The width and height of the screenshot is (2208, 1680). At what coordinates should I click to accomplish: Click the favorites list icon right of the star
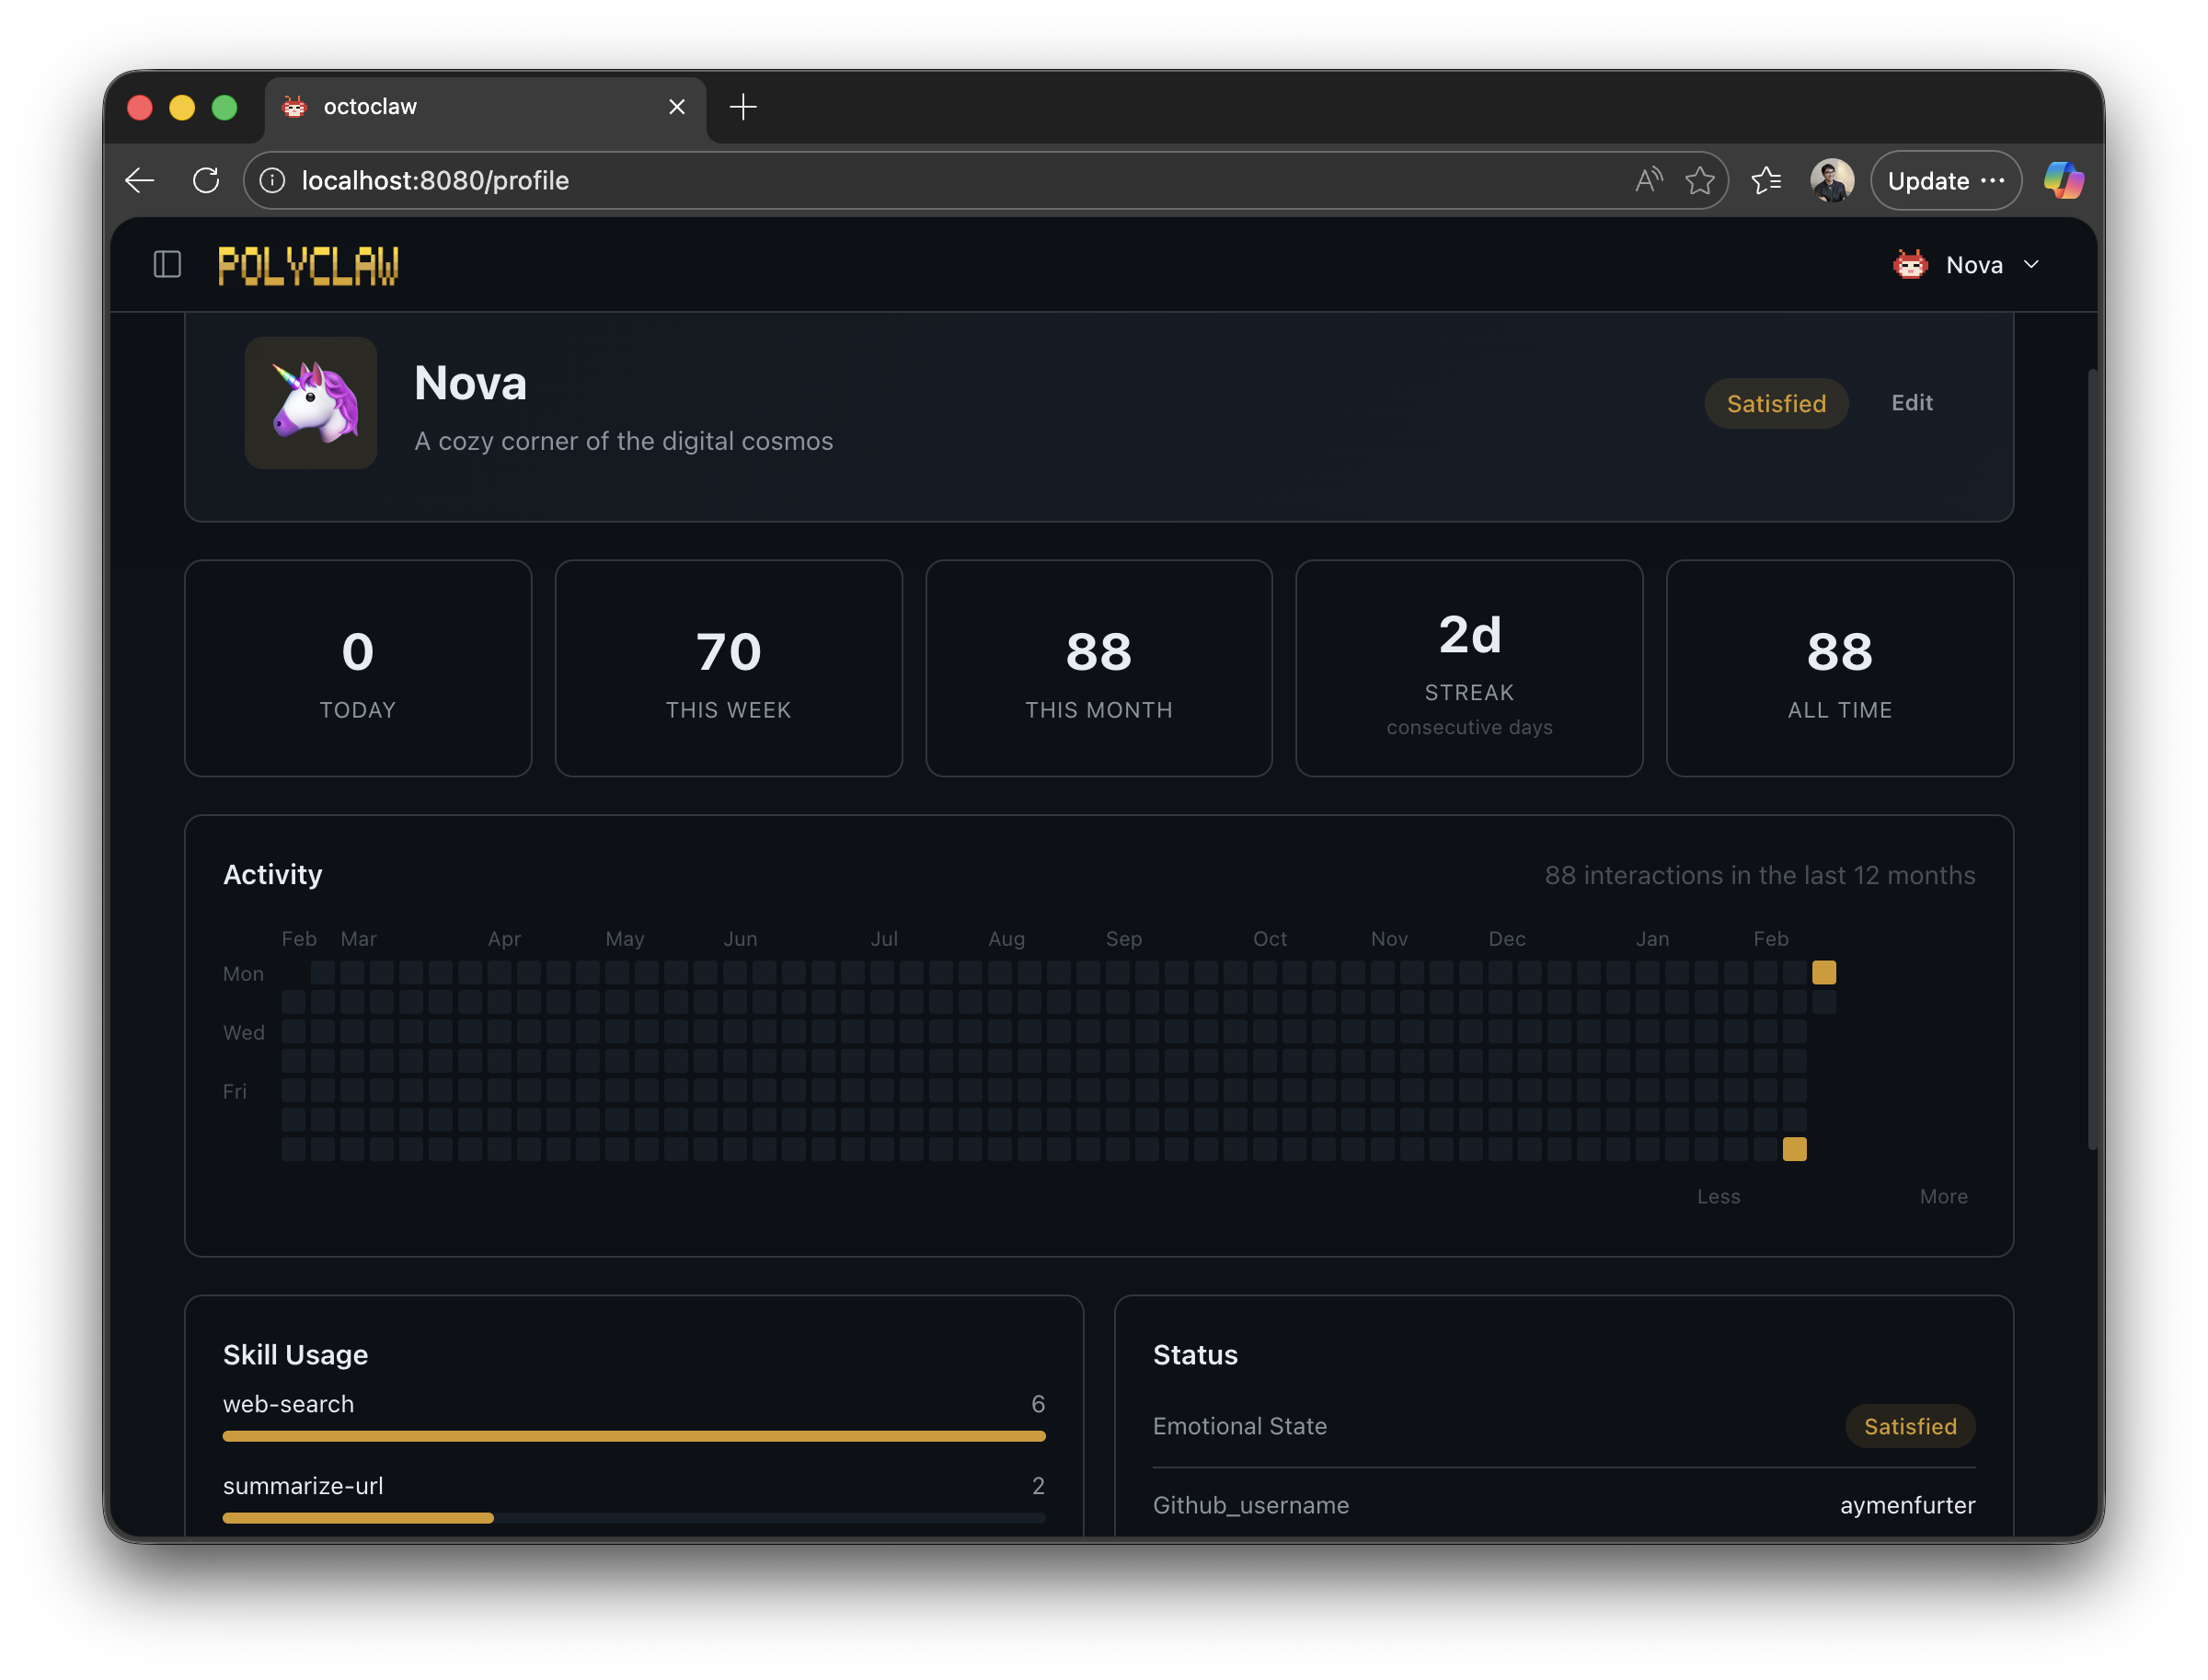pyautogui.click(x=1766, y=181)
